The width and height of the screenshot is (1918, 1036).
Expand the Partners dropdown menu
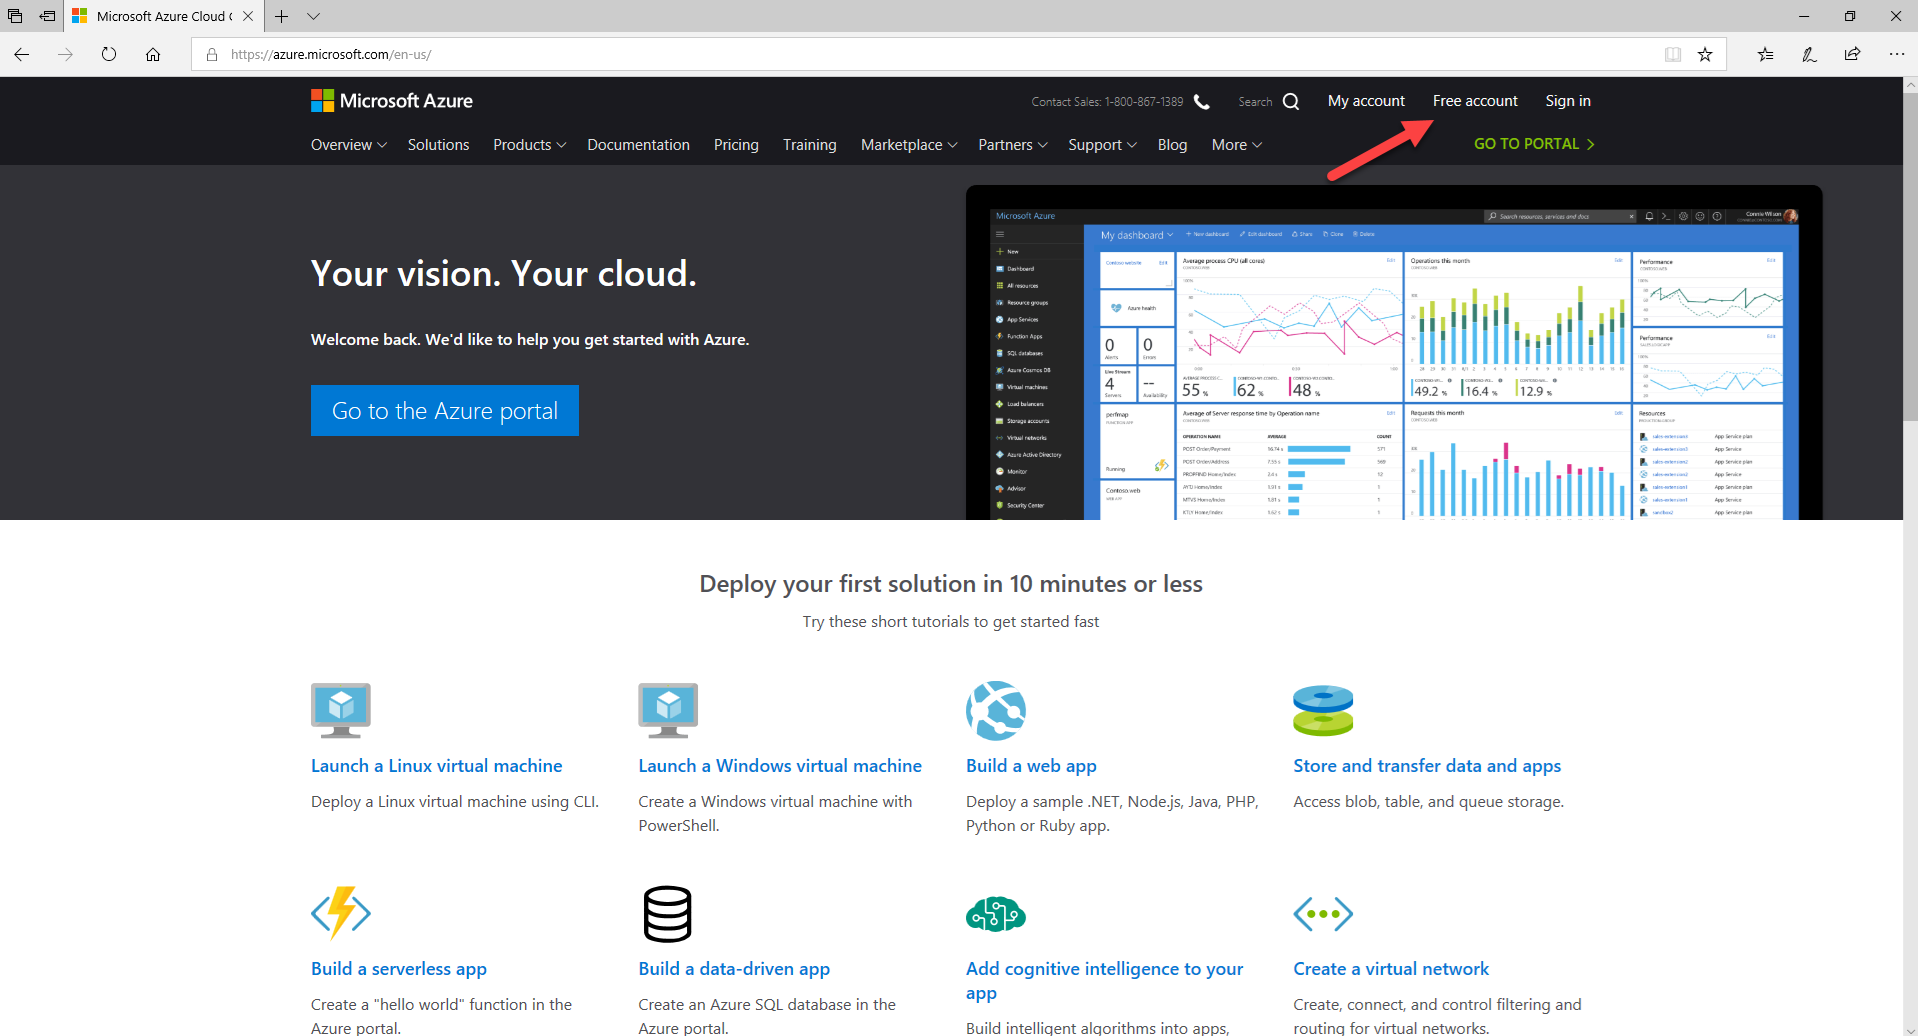point(1013,145)
